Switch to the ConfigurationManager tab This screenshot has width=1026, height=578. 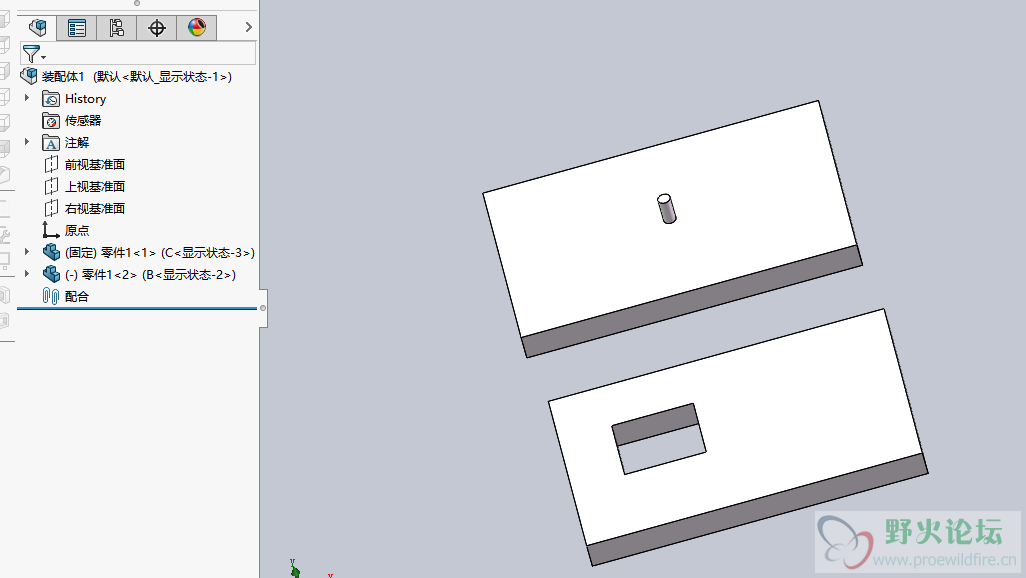click(116, 27)
